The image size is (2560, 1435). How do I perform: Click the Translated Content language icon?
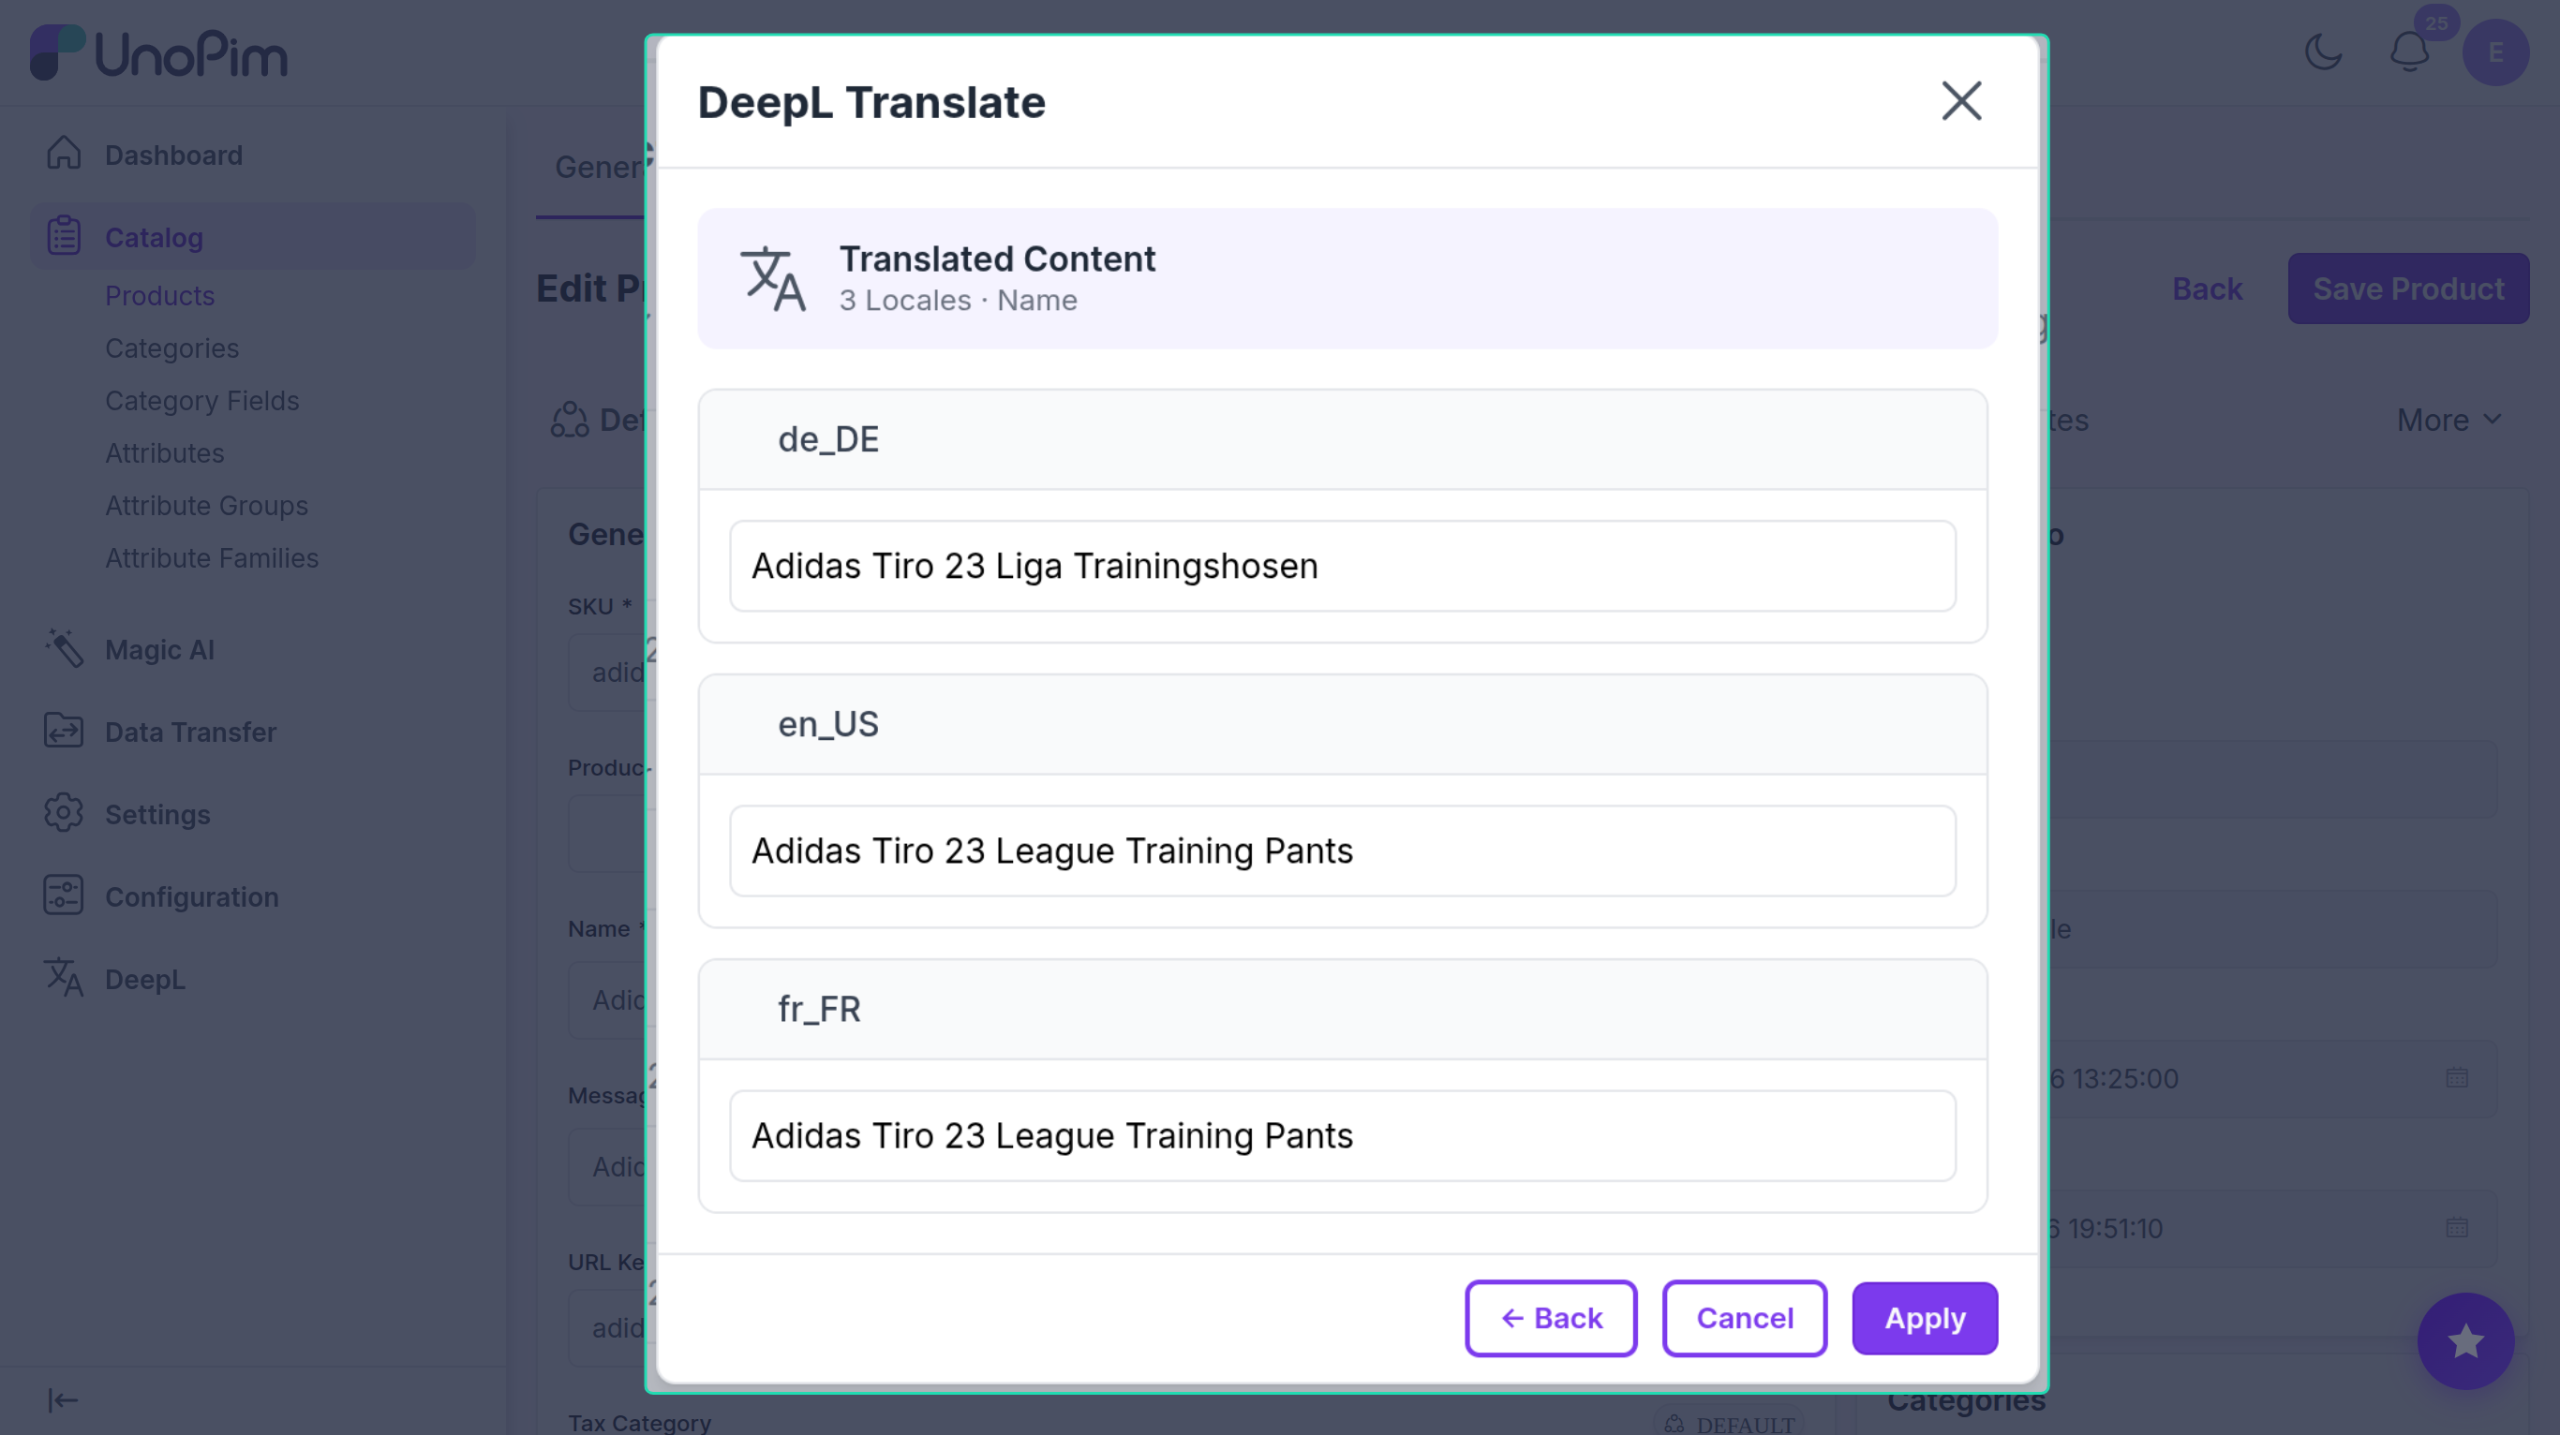coord(772,279)
